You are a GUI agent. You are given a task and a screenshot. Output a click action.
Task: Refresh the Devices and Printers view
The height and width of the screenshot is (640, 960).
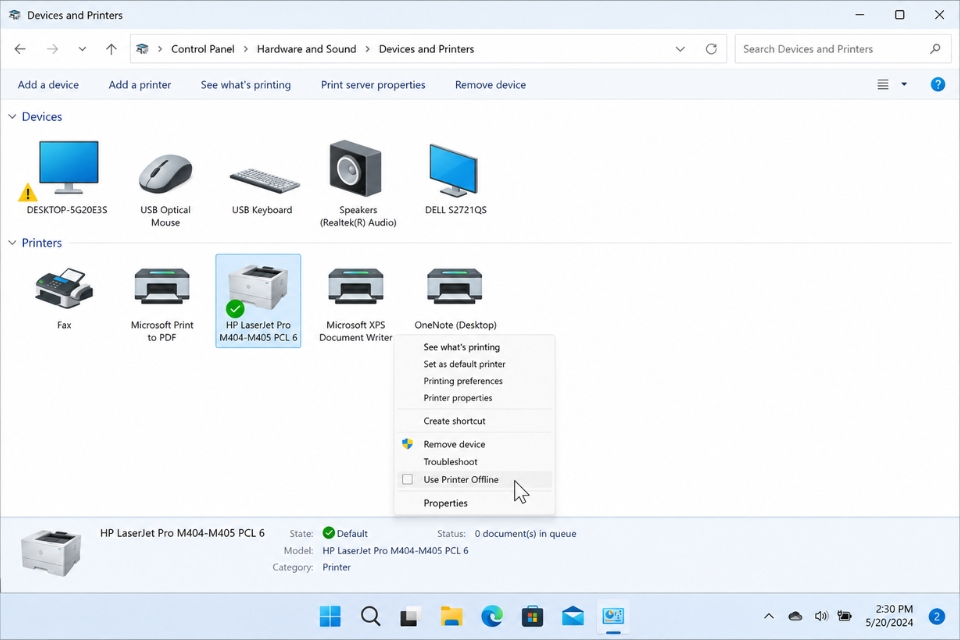[711, 49]
